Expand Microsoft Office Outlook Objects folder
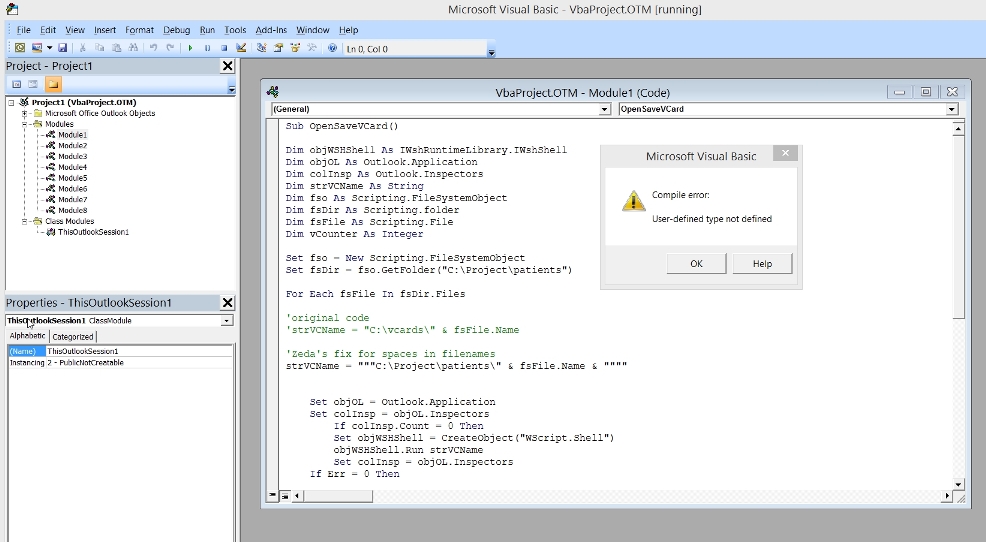Viewport: 986px width, 542px height. click(25, 113)
